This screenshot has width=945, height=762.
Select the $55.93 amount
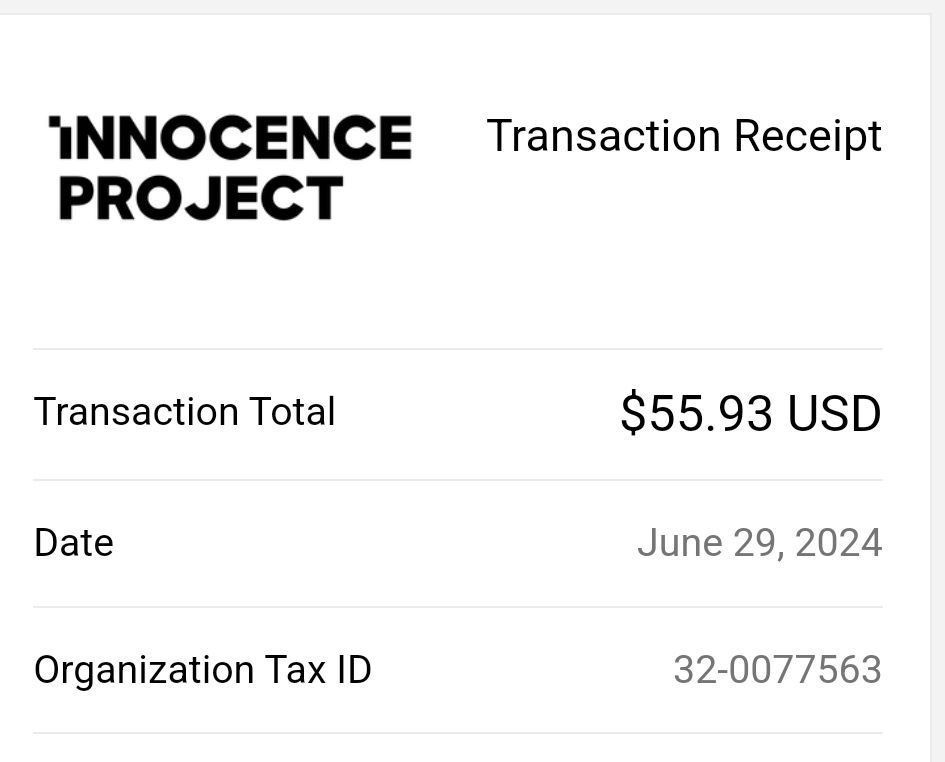point(696,414)
